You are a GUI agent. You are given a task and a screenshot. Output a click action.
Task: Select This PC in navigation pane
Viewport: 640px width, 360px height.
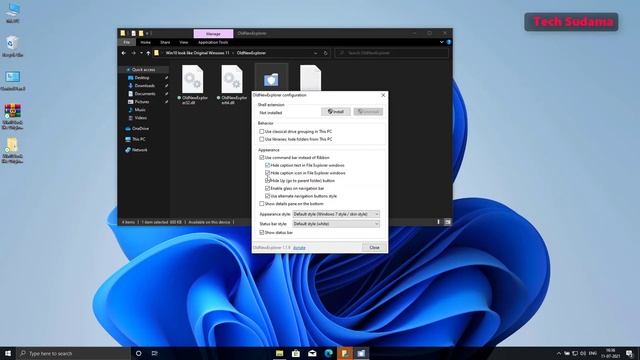click(x=138, y=139)
